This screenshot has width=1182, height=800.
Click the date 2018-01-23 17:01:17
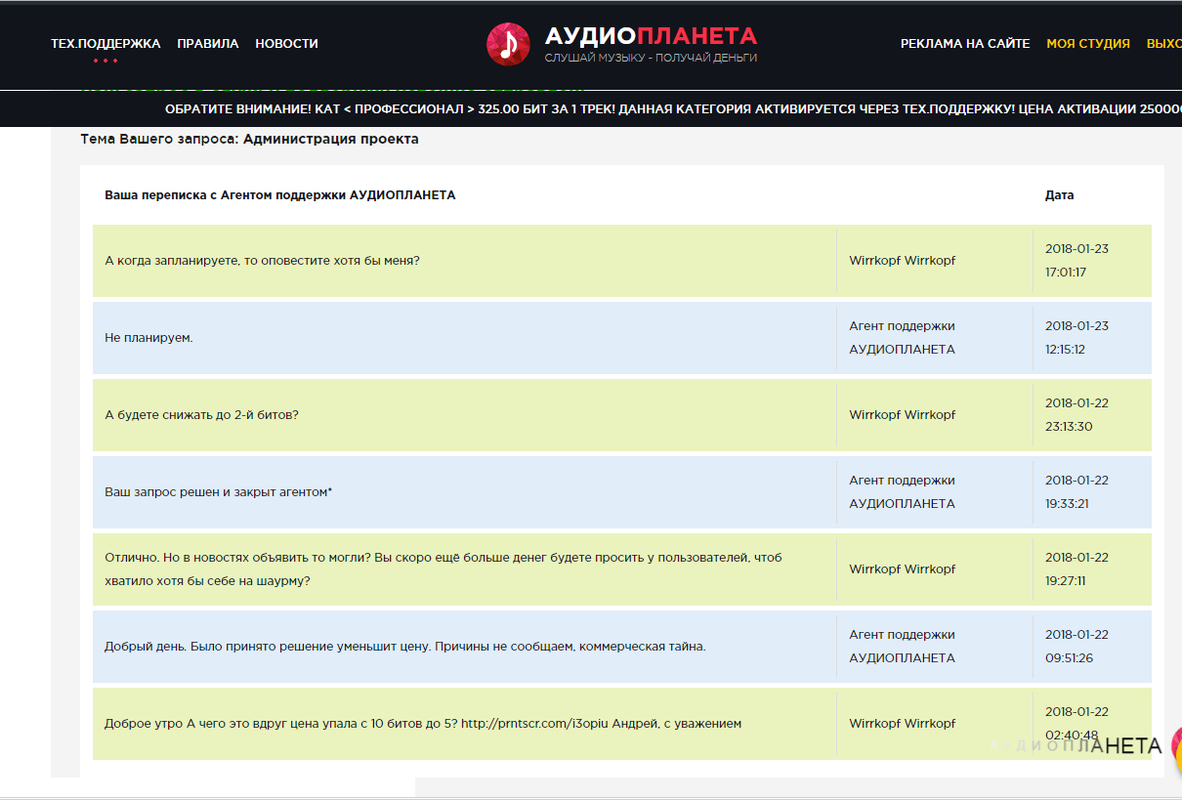(x=1076, y=260)
